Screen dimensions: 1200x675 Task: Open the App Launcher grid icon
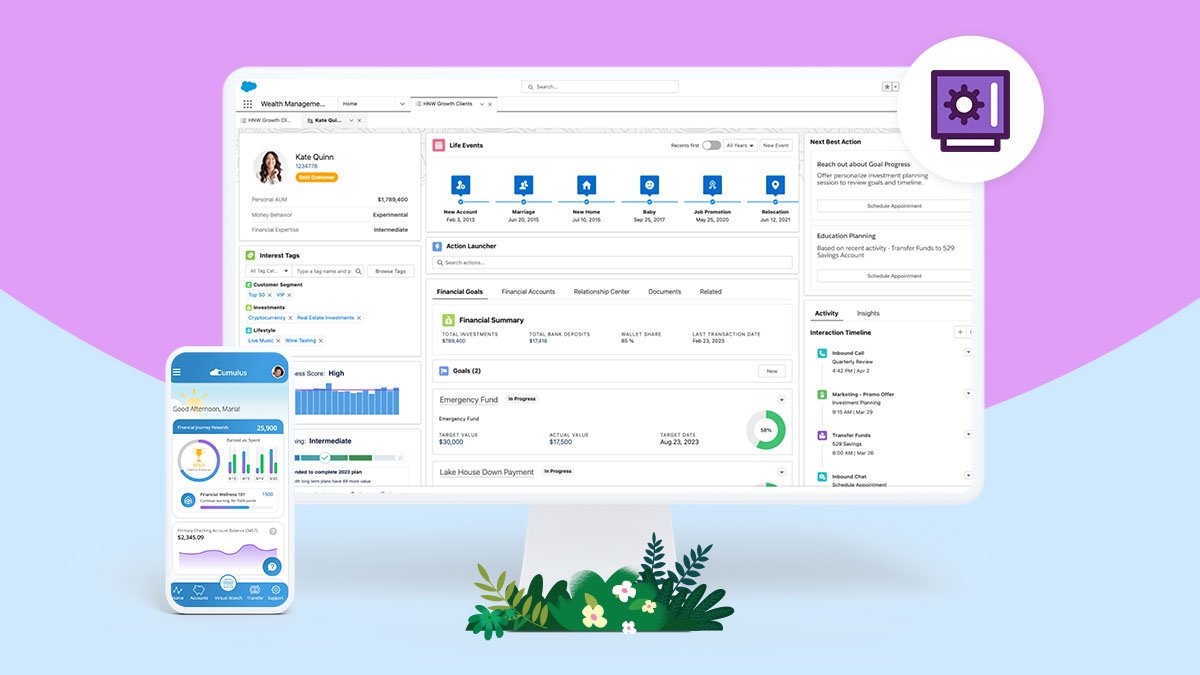point(247,104)
